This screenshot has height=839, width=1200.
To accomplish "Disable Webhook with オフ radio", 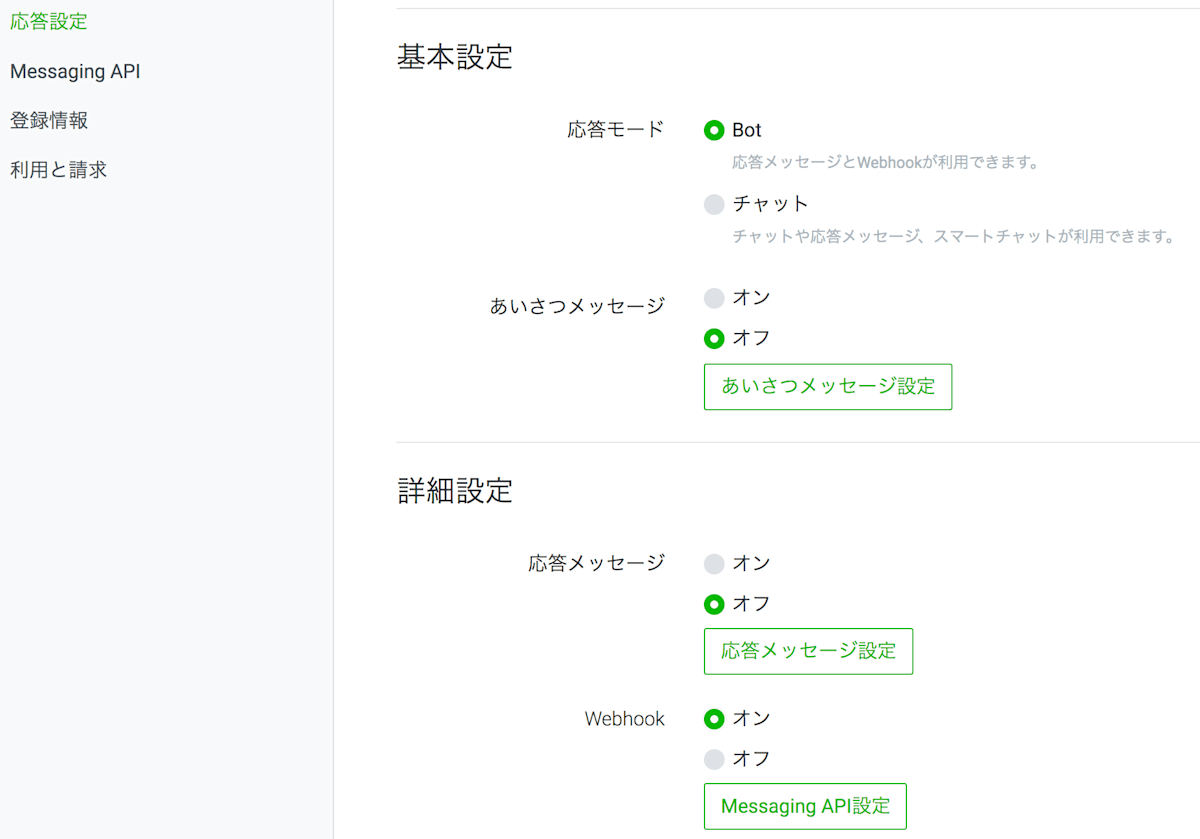I will 714,759.
